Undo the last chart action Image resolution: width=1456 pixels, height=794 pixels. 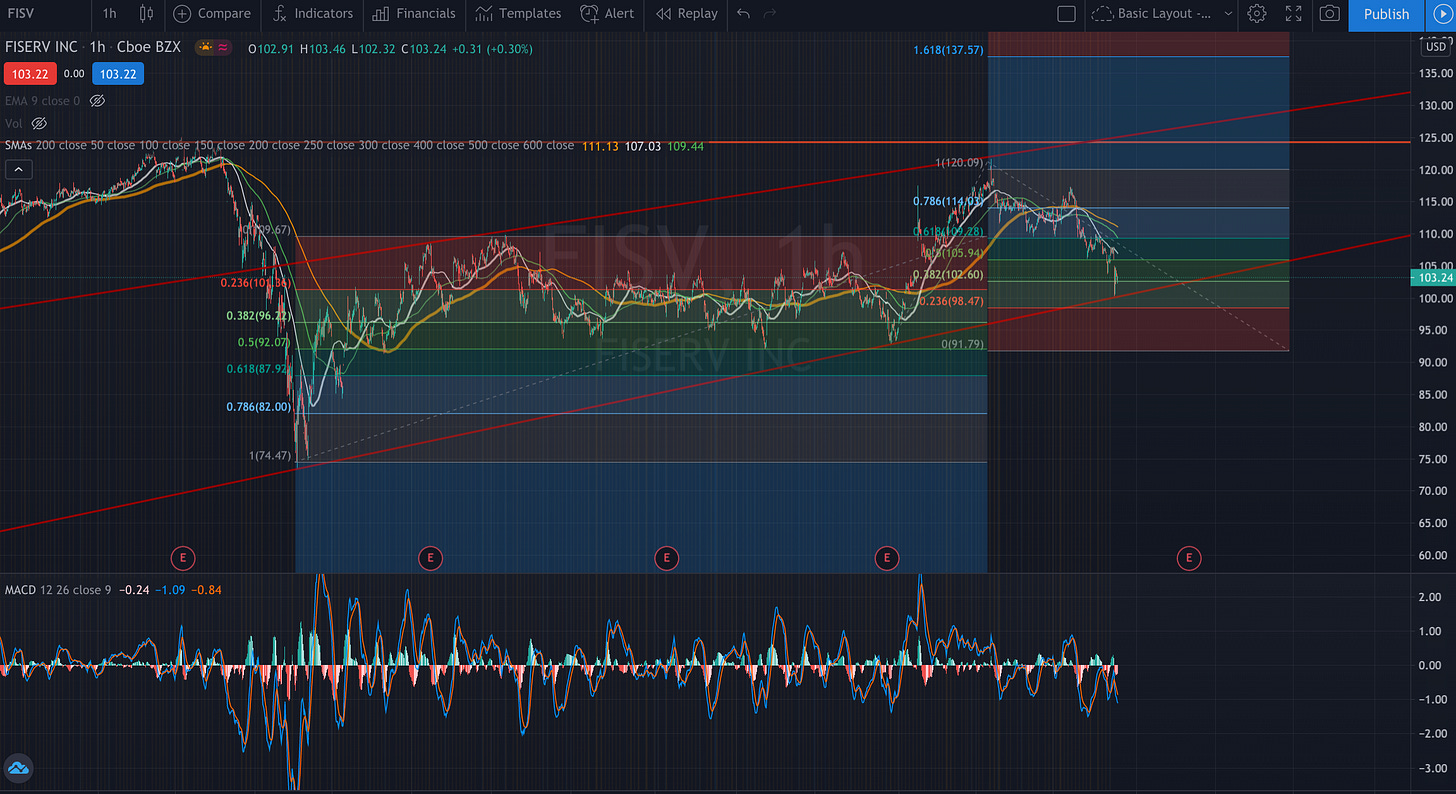coord(743,14)
